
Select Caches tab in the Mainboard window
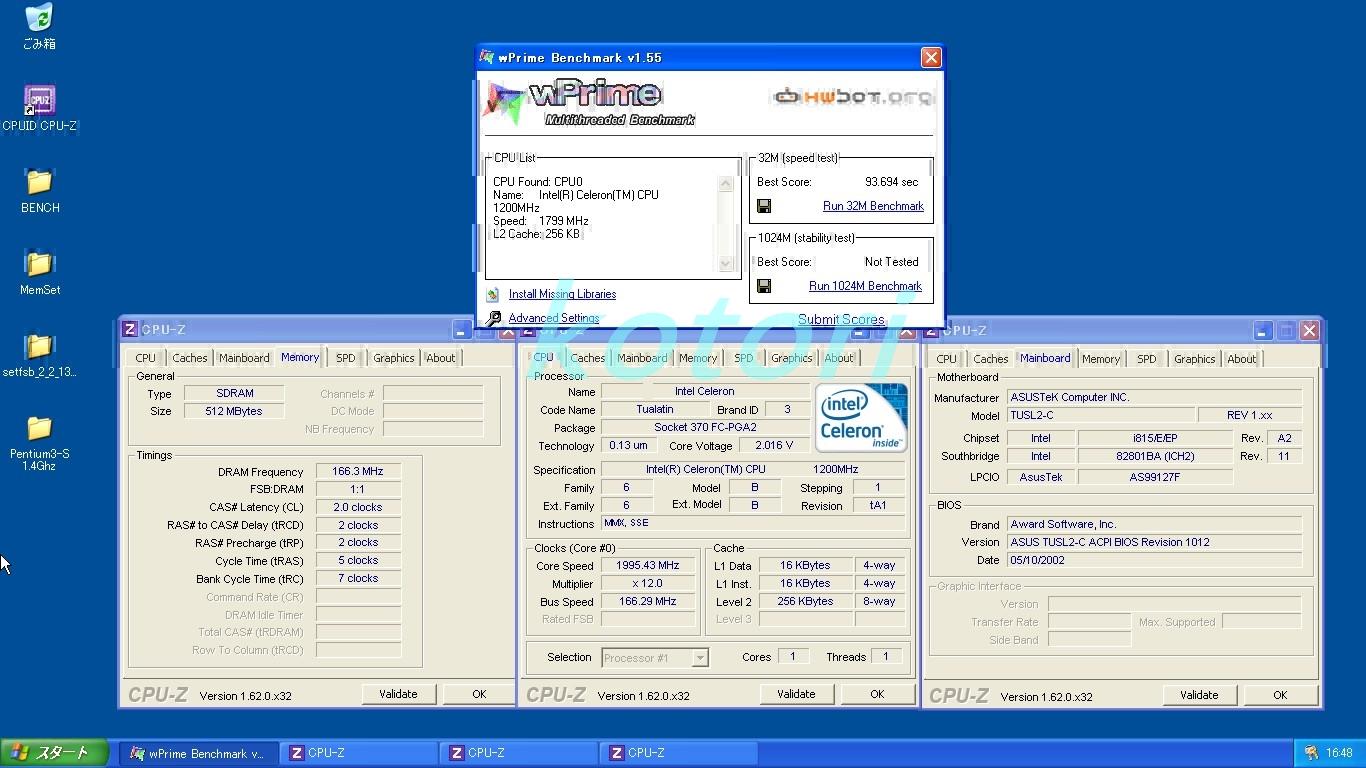(x=990, y=359)
